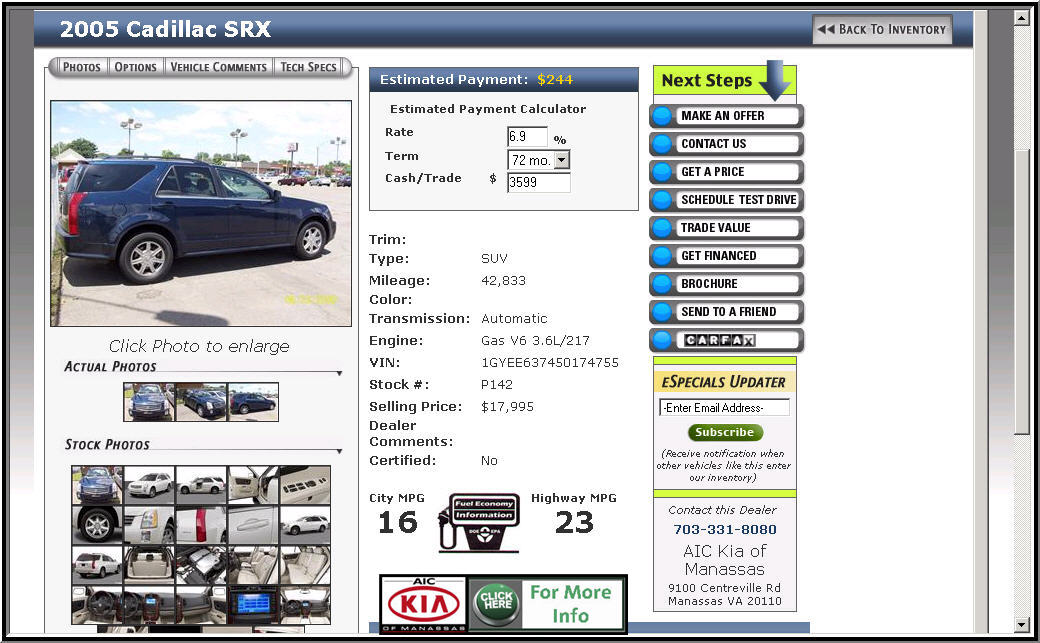Viewport: 1040px width, 643px height.
Task: Edit the Cash/Trade amount field
Action: pyautogui.click(x=539, y=182)
